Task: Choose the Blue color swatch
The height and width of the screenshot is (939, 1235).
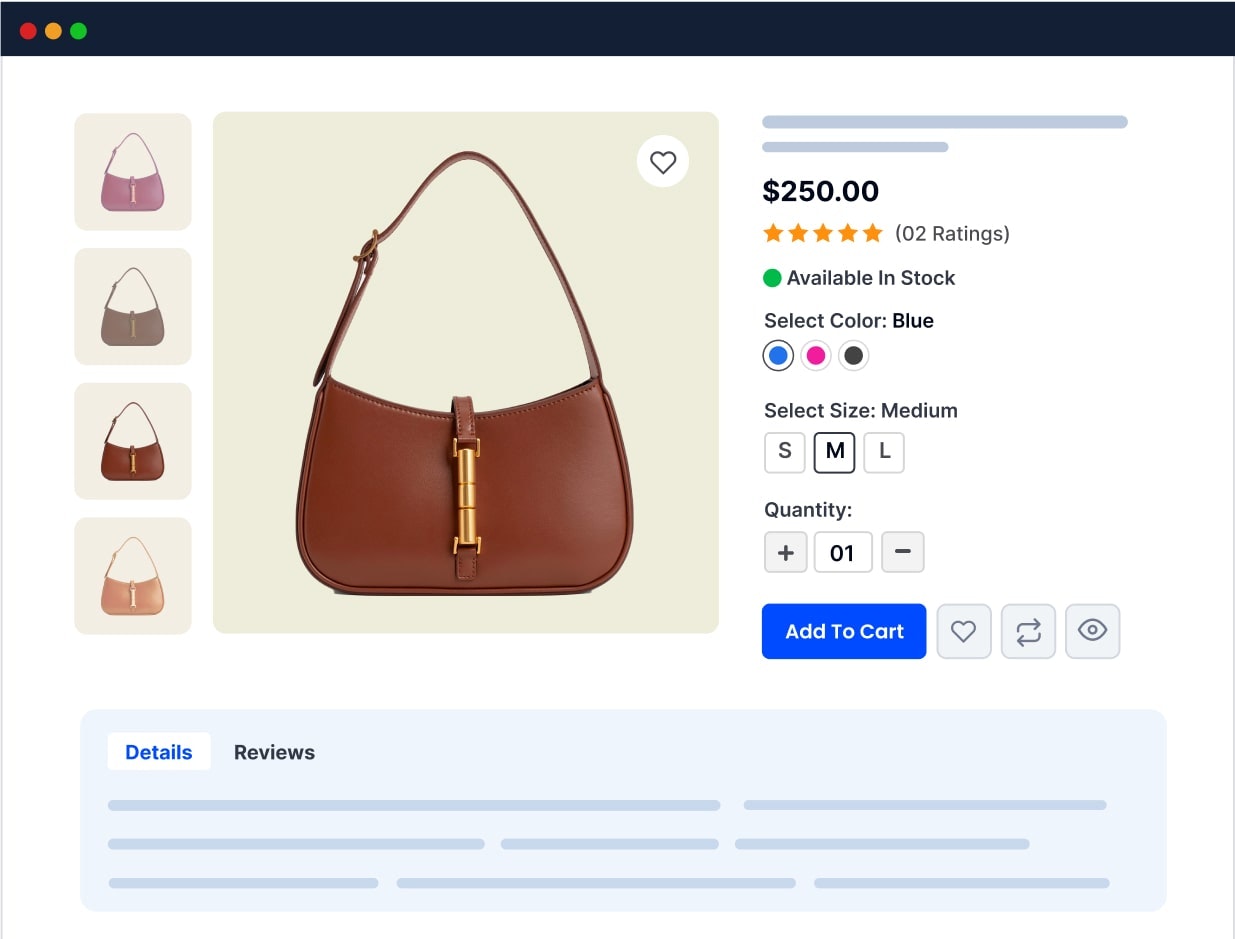Action: point(778,355)
